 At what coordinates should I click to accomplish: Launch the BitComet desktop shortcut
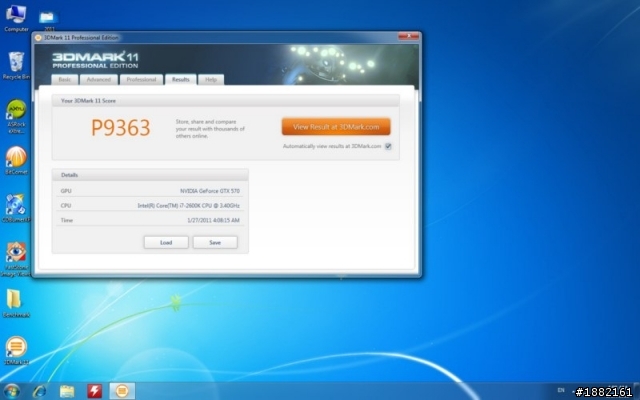pos(16,160)
